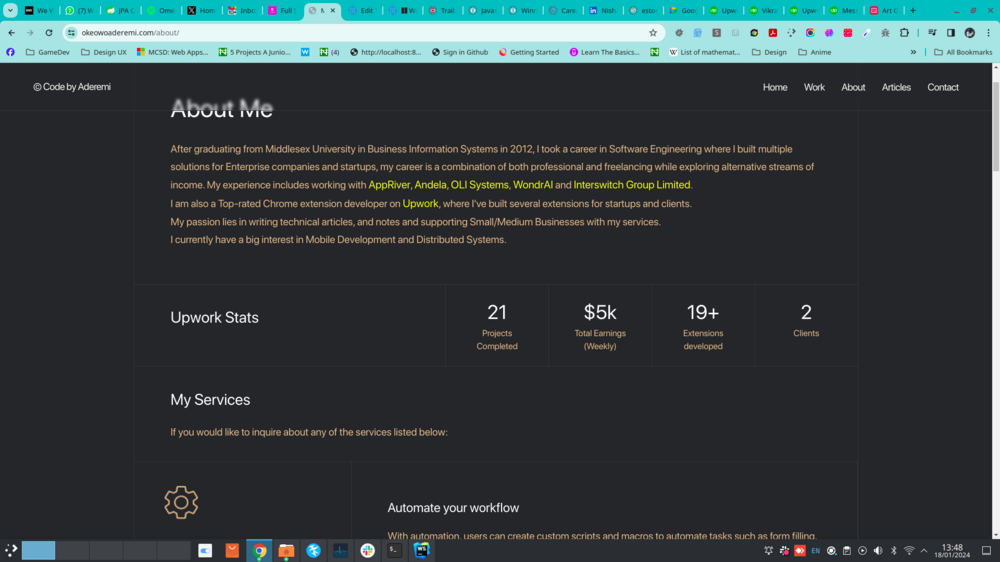Screen dimensions: 1000x562
Task: Click the show desktop button
Action: pos(986,551)
